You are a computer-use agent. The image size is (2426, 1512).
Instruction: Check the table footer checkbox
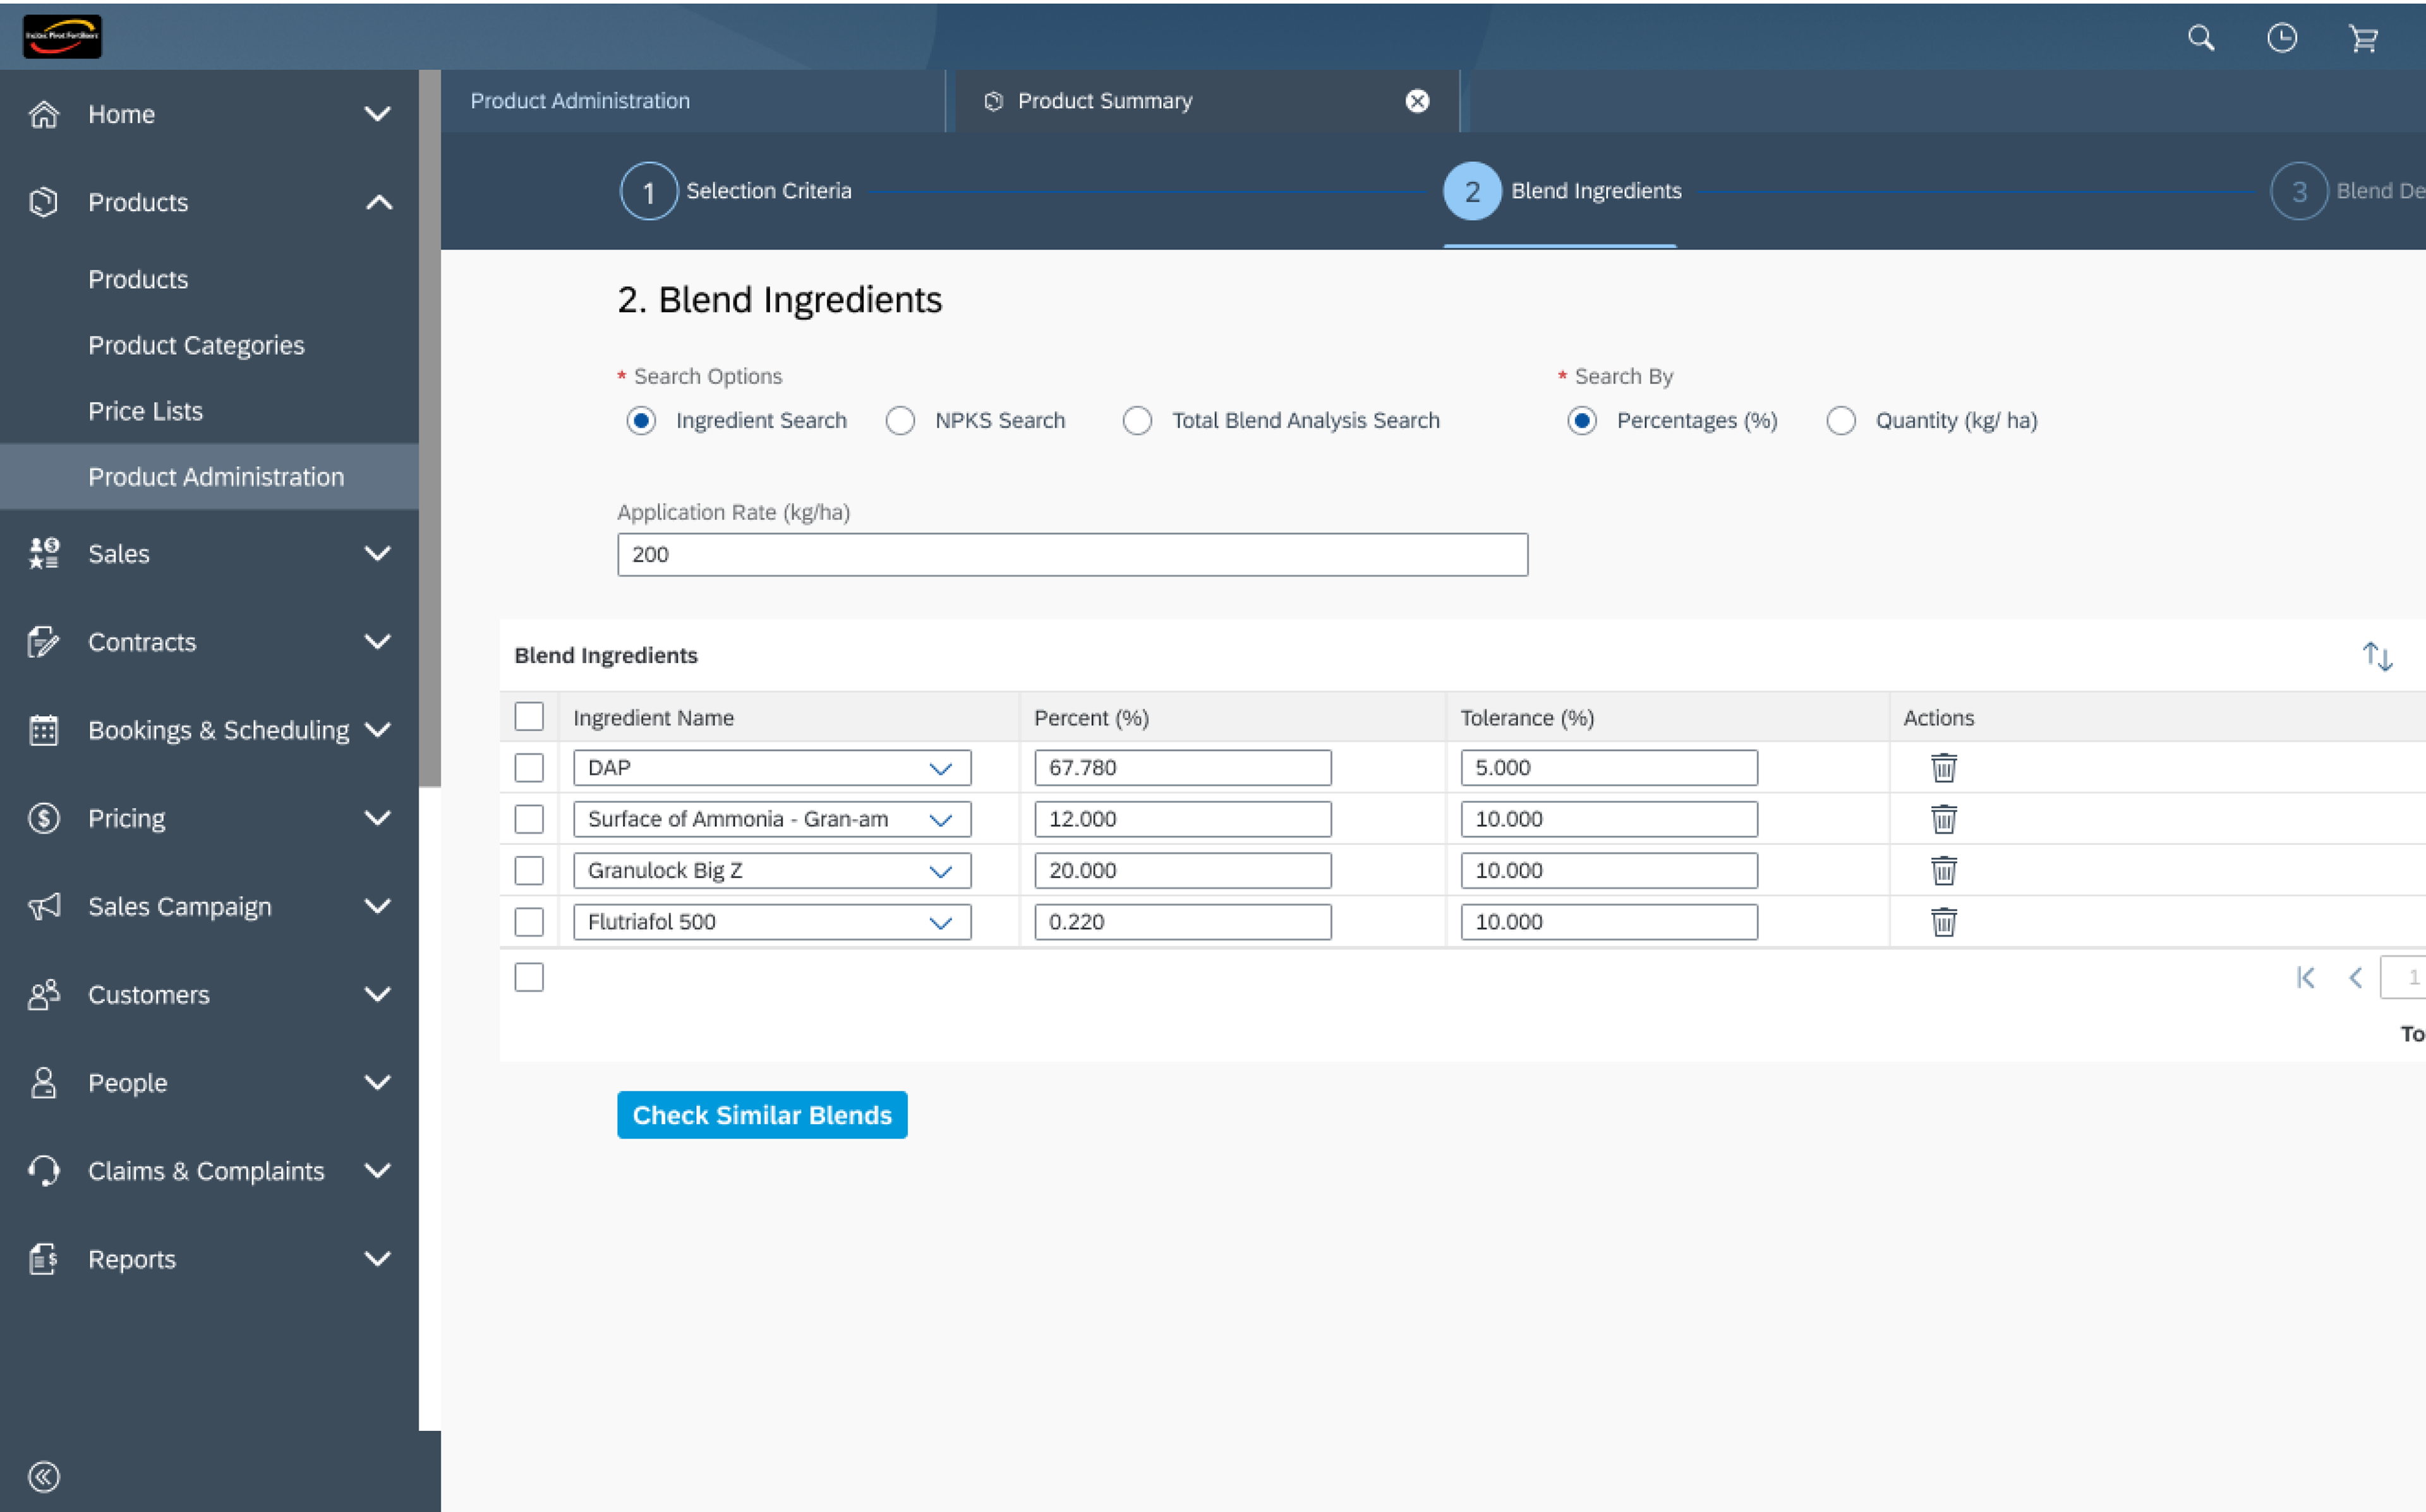coord(529,977)
